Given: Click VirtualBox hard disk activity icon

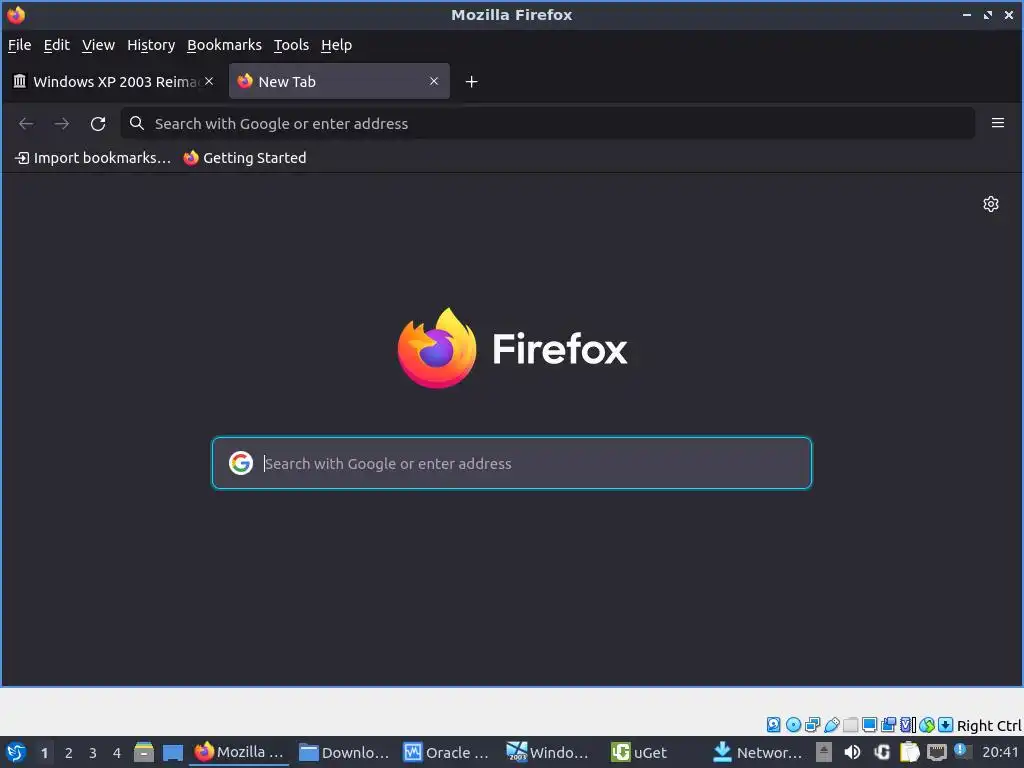Looking at the screenshot, I should tap(773, 724).
